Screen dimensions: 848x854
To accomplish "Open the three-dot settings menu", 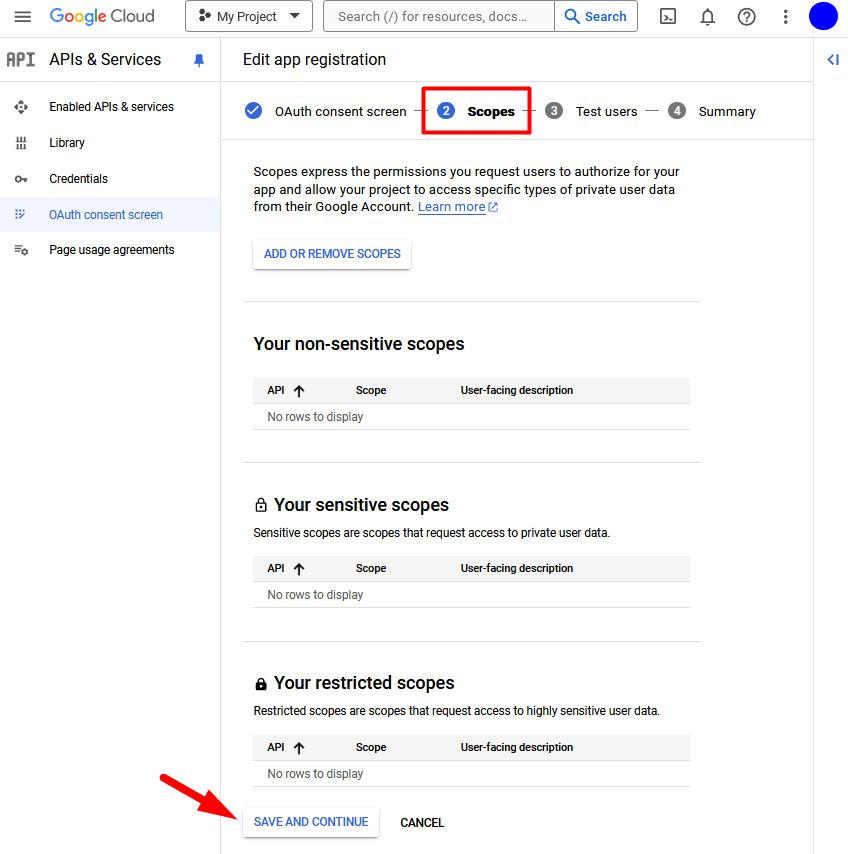I will coord(785,17).
